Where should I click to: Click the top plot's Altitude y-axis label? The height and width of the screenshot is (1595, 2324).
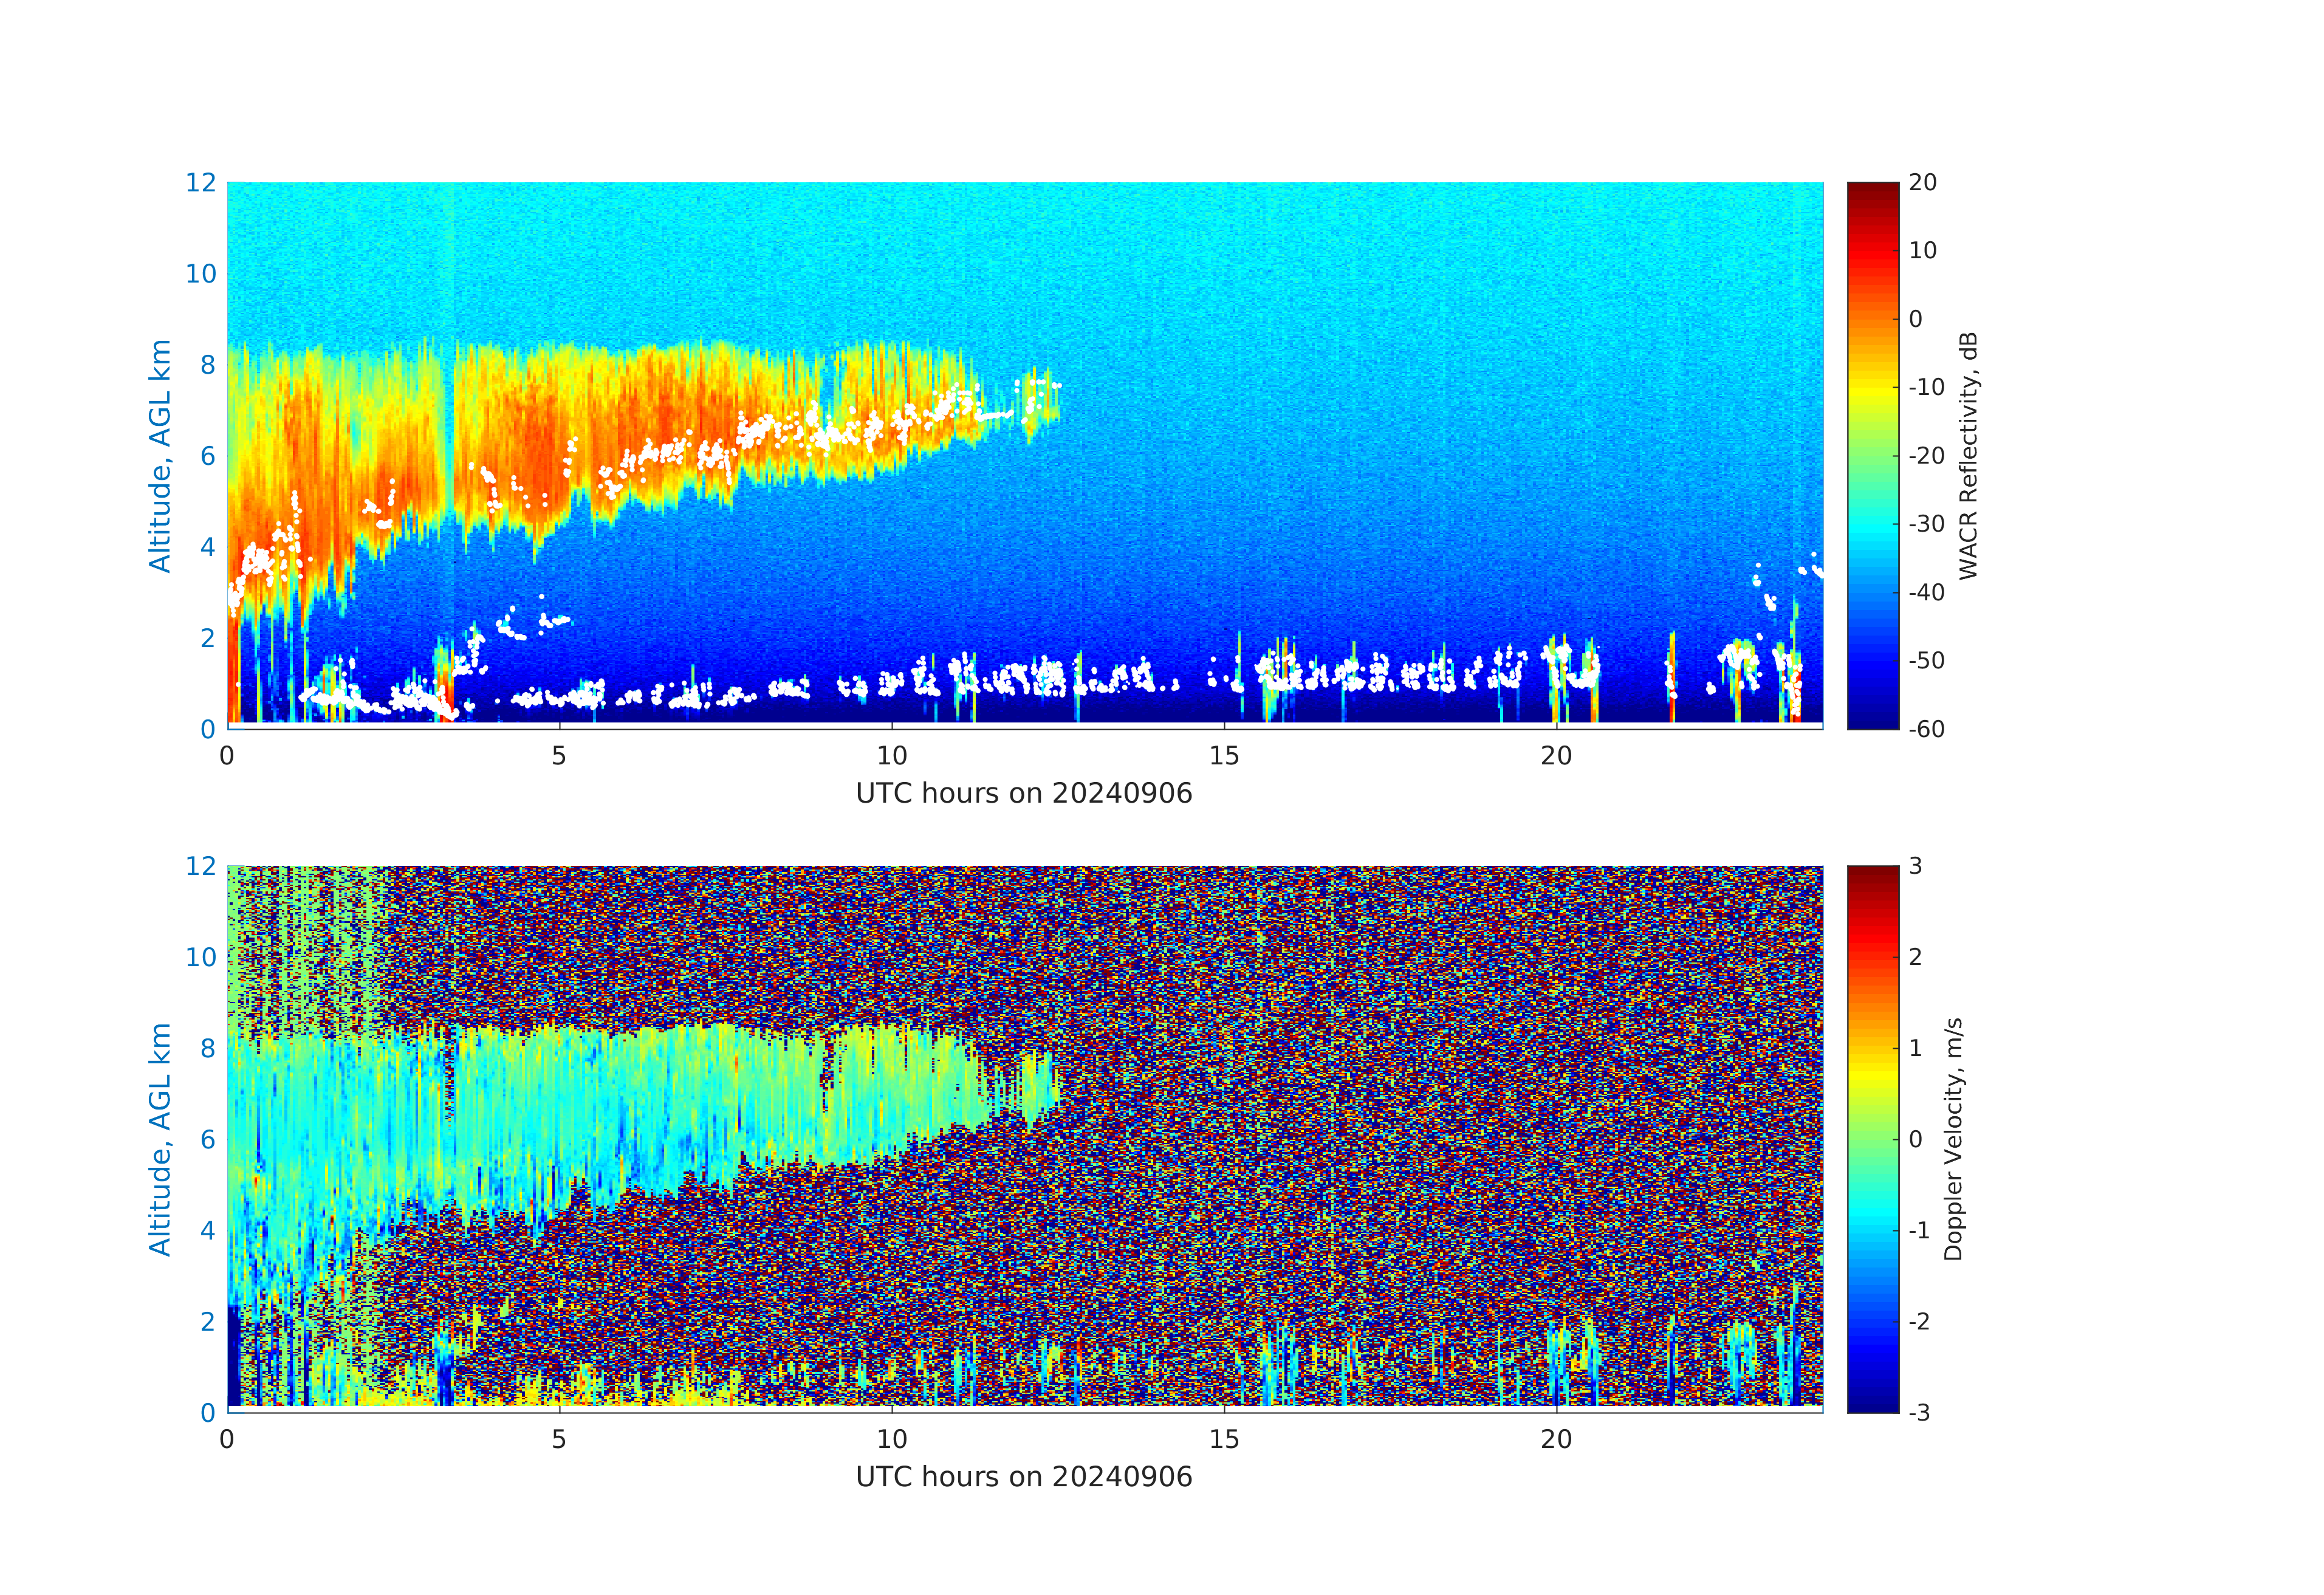pyautogui.click(x=160, y=455)
